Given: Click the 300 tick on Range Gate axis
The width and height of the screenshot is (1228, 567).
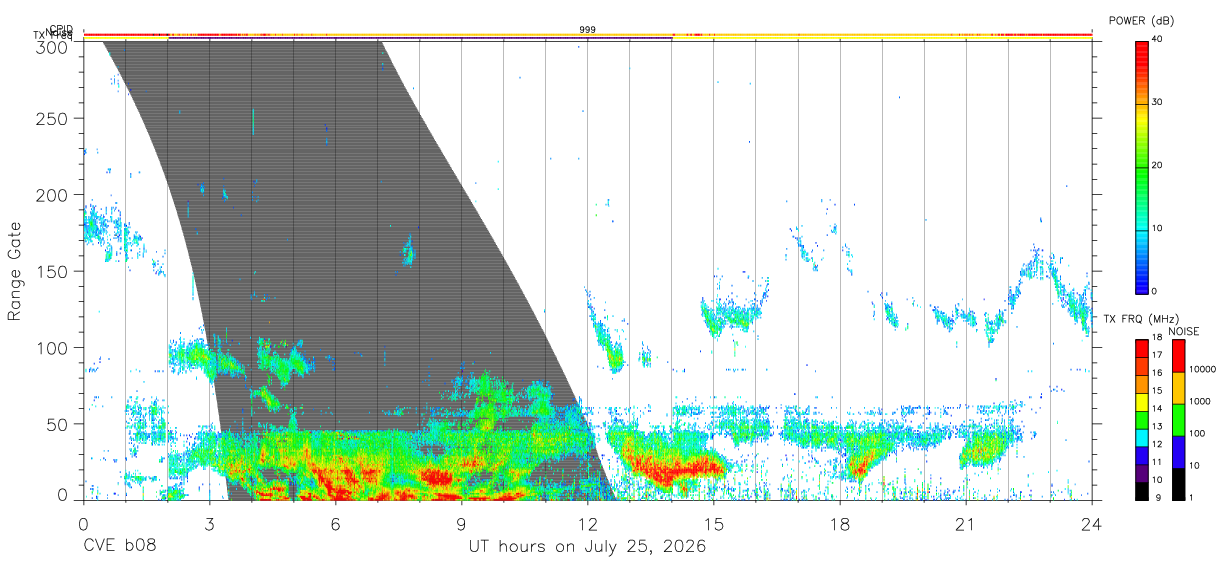Looking at the screenshot, I should 51,46.
